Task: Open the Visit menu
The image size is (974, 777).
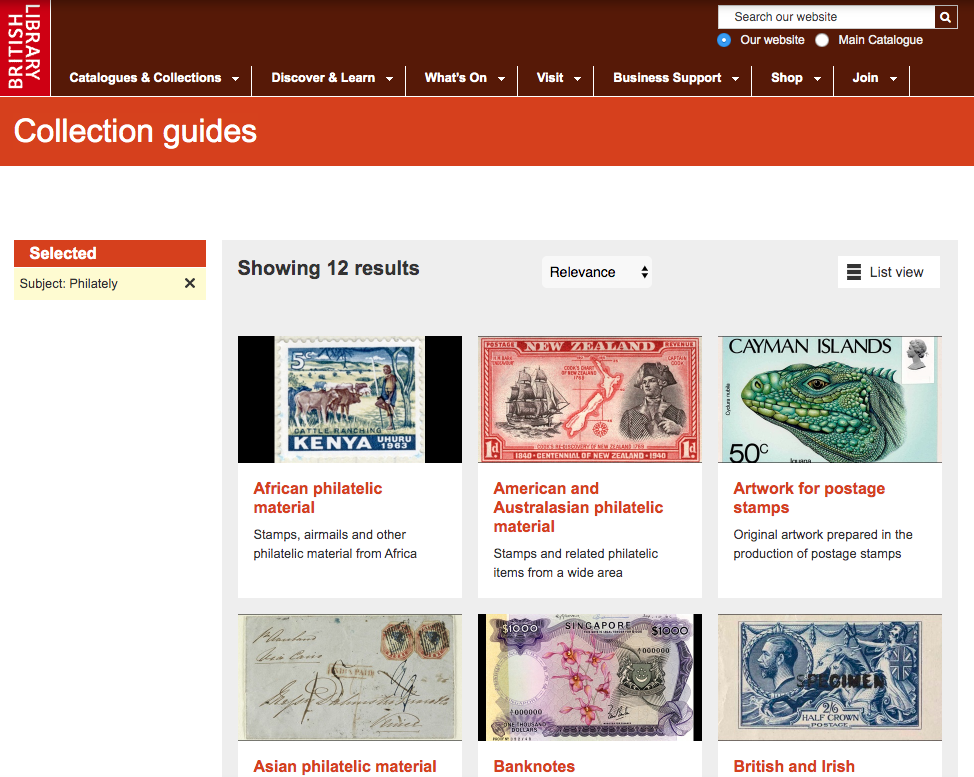Action: pos(551,77)
